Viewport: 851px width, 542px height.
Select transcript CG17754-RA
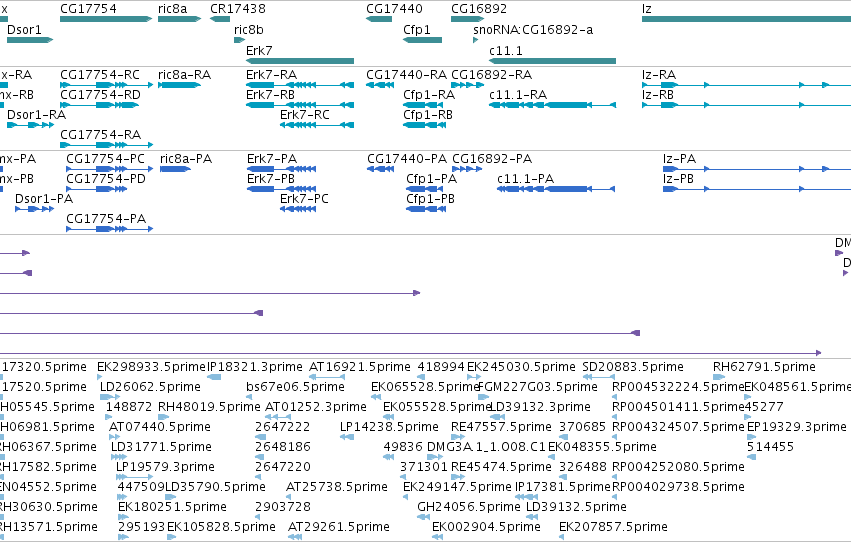[106, 145]
